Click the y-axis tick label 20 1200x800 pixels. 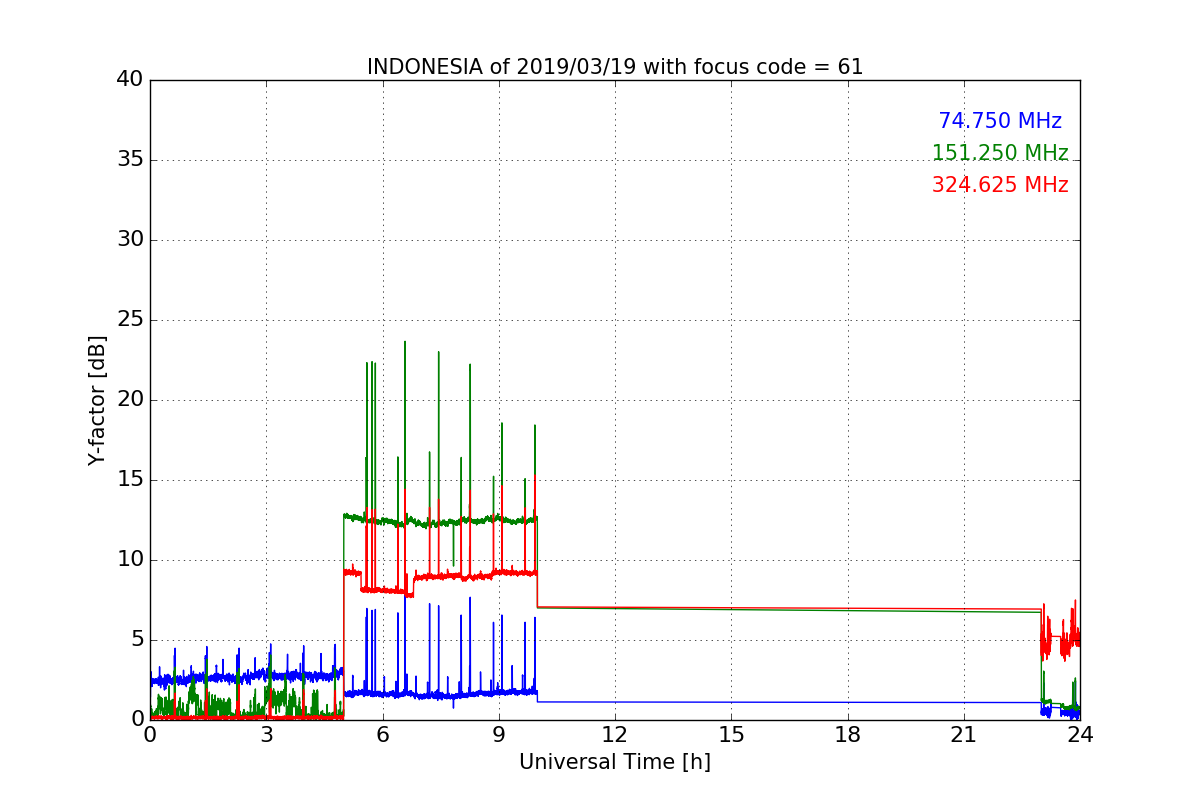[x=130, y=400]
